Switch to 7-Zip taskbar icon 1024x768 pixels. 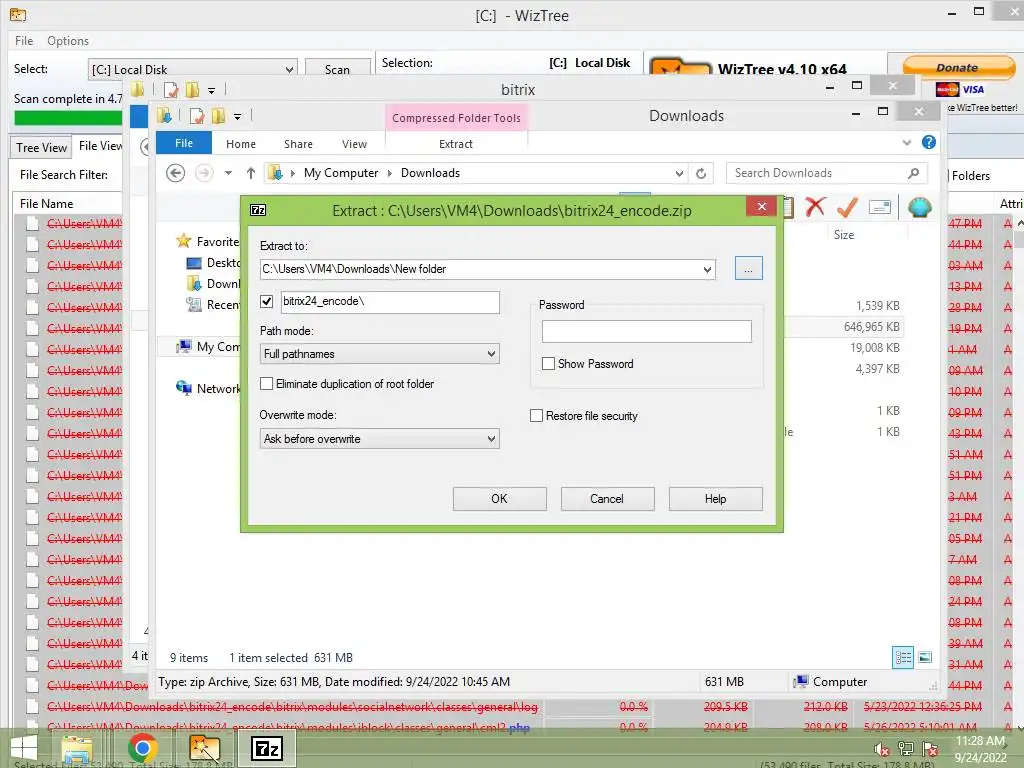point(266,748)
